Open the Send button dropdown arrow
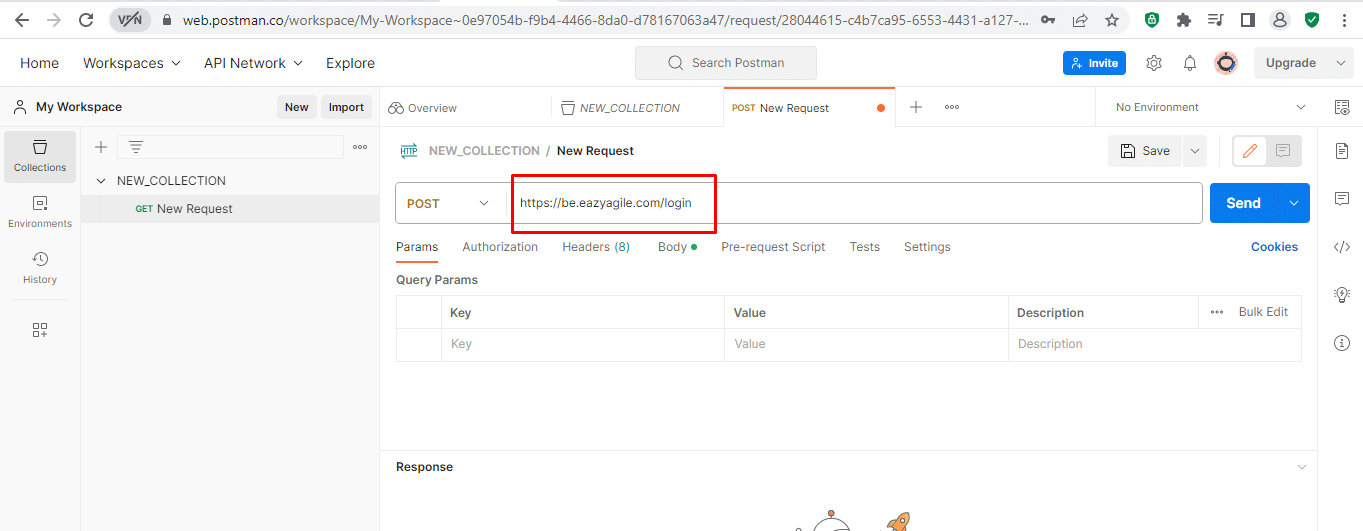Screen dimensions: 1363x531 [x=1294, y=203]
